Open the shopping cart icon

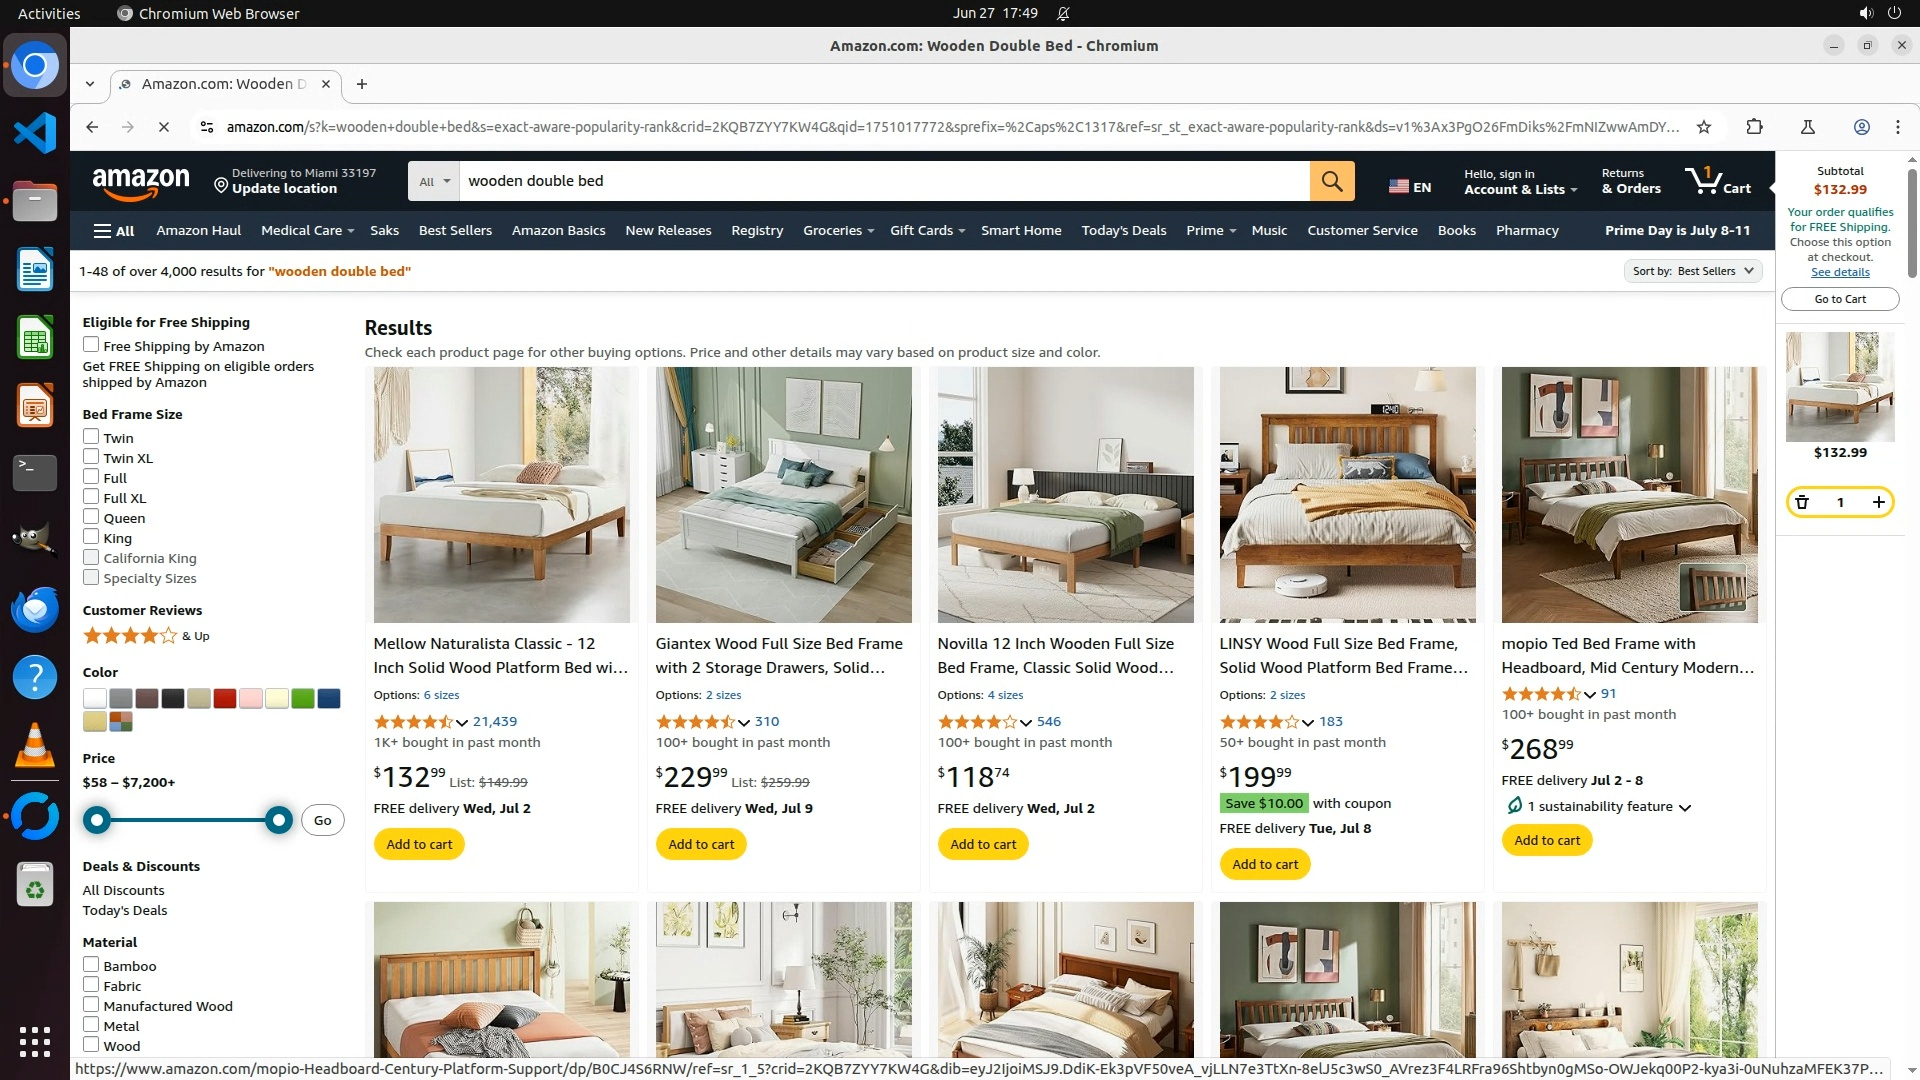(x=1718, y=181)
